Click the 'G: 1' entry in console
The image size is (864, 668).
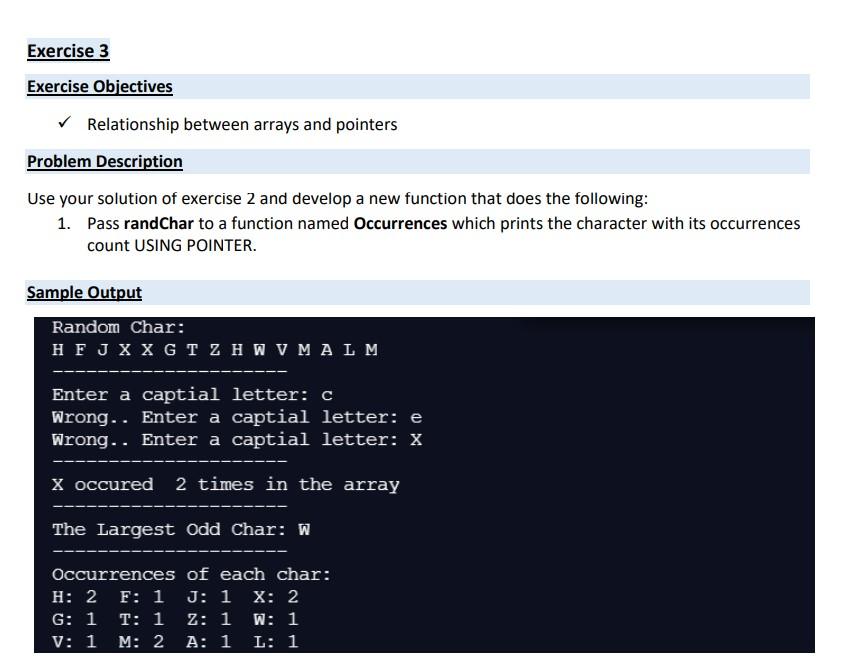74,619
